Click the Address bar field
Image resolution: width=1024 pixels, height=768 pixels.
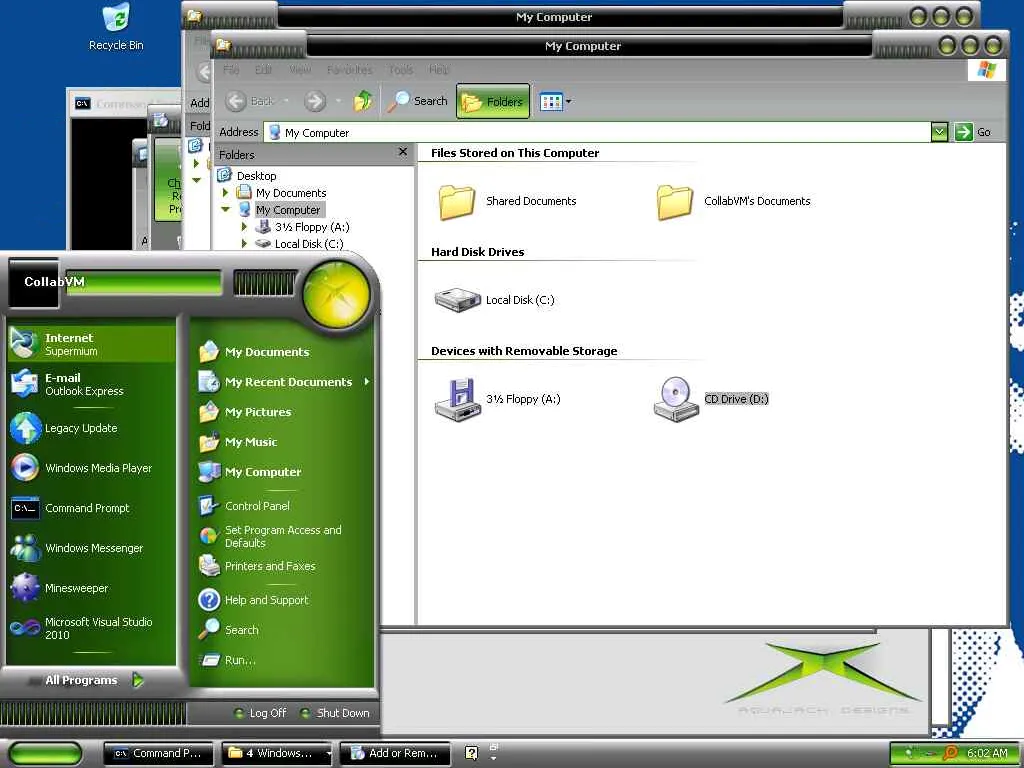[598, 133]
